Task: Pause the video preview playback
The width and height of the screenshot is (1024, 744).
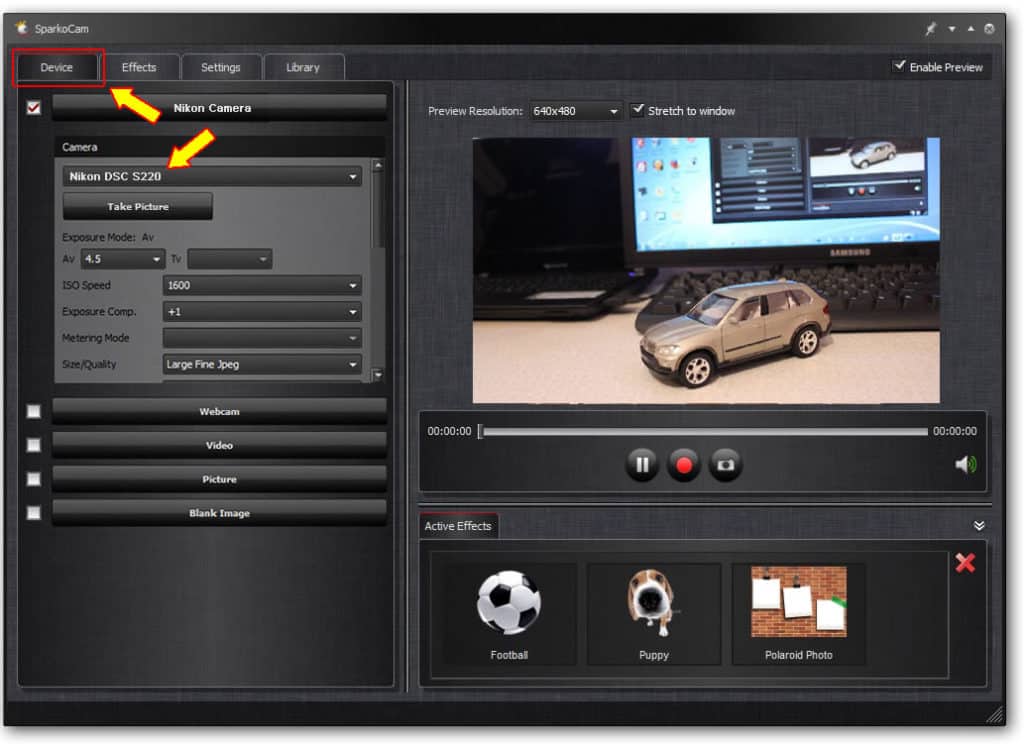Action: click(x=642, y=465)
